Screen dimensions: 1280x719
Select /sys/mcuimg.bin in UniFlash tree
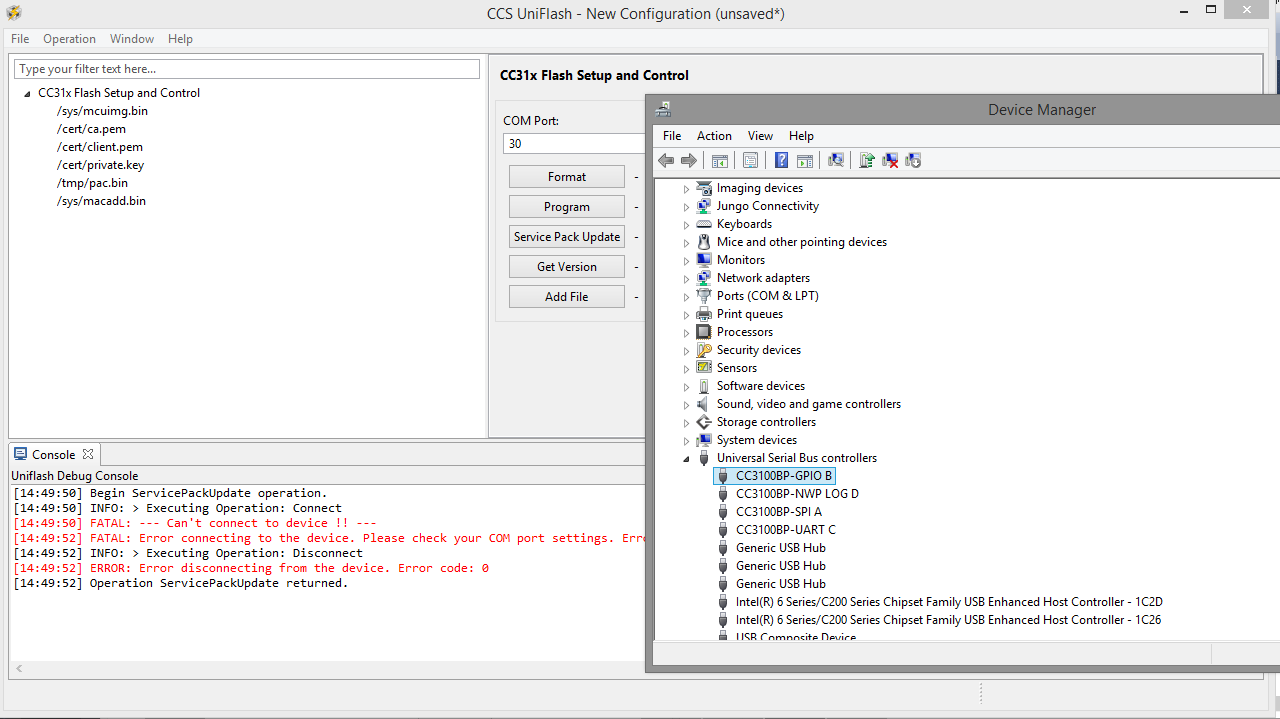102,111
